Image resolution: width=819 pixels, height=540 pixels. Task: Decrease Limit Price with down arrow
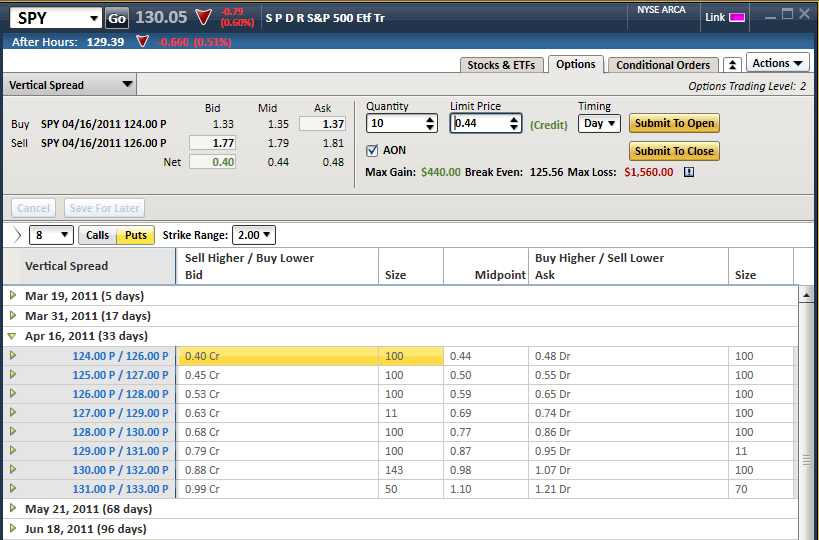tap(514, 127)
